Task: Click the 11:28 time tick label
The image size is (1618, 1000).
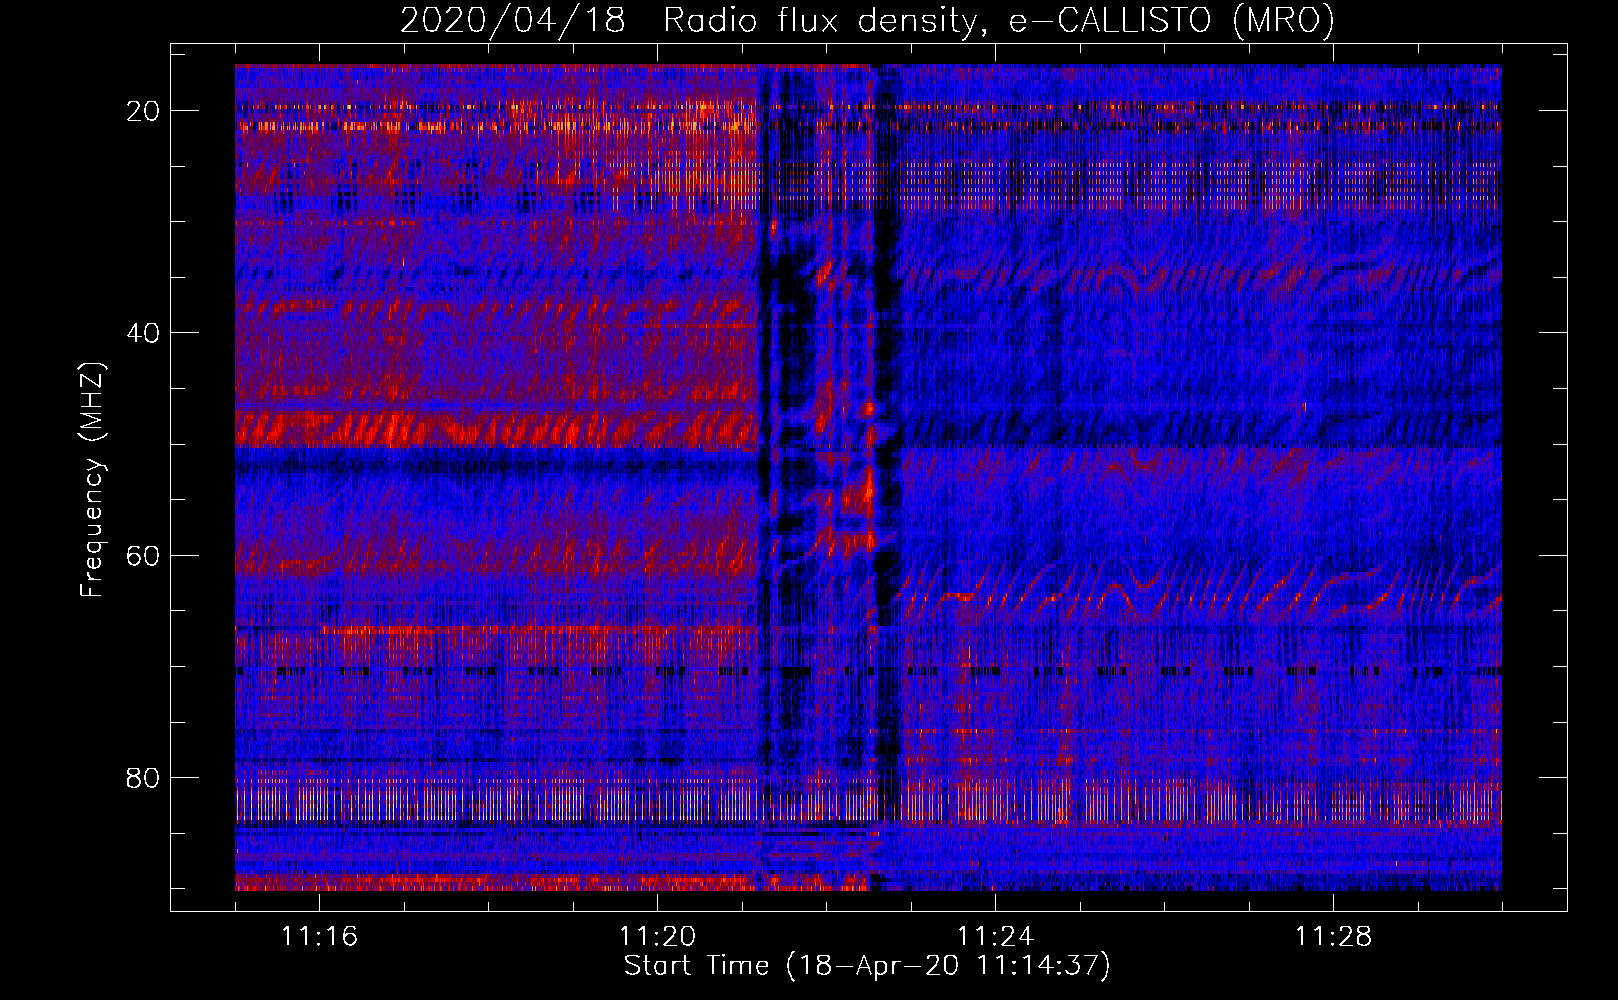Action: [1333, 937]
